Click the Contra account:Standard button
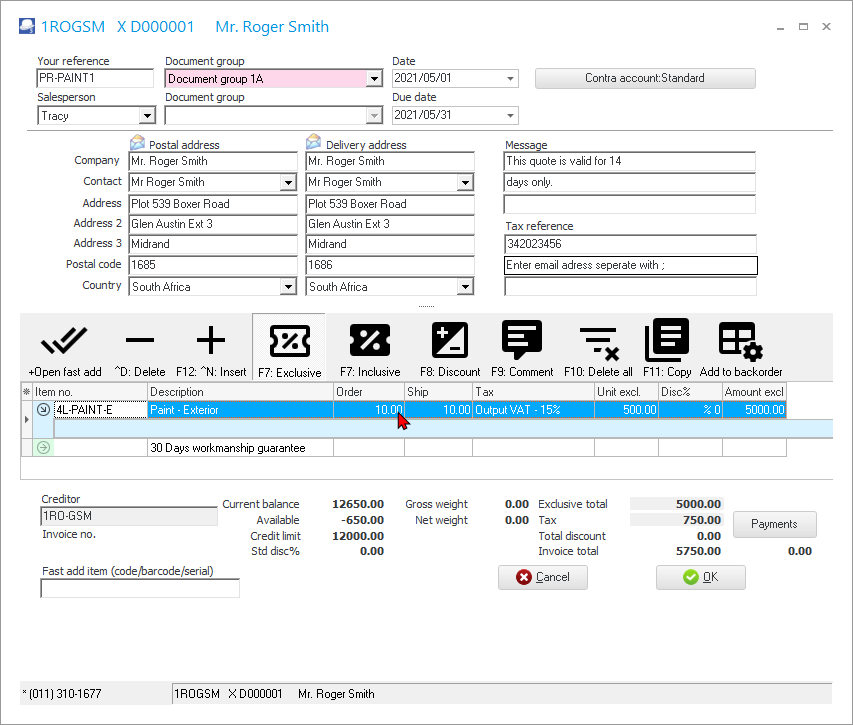Image resolution: width=853 pixels, height=725 pixels. coord(645,78)
